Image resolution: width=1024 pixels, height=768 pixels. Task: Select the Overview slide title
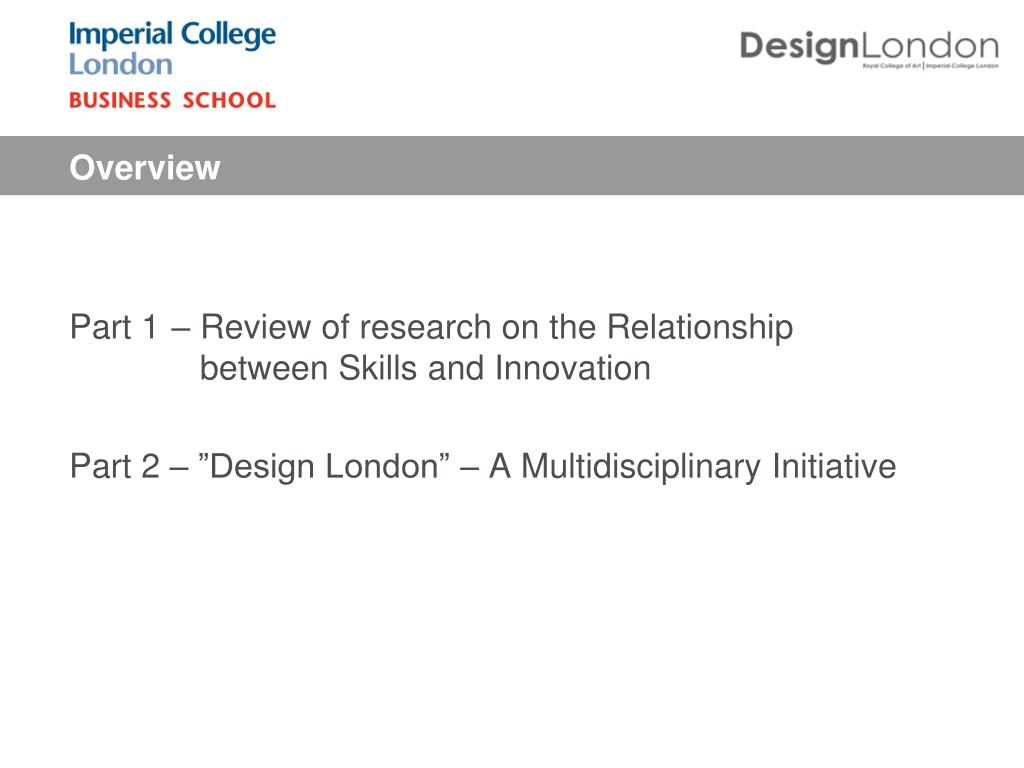(x=145, y=167)
